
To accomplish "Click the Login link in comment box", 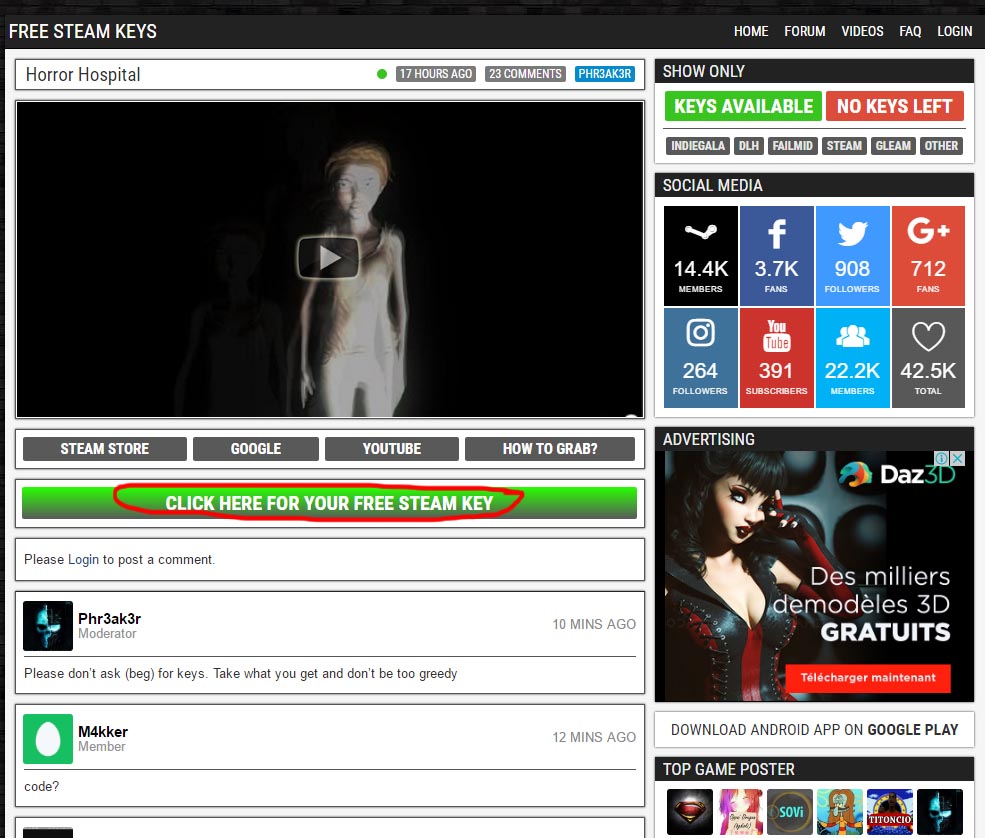I will [x=83, y=559].
